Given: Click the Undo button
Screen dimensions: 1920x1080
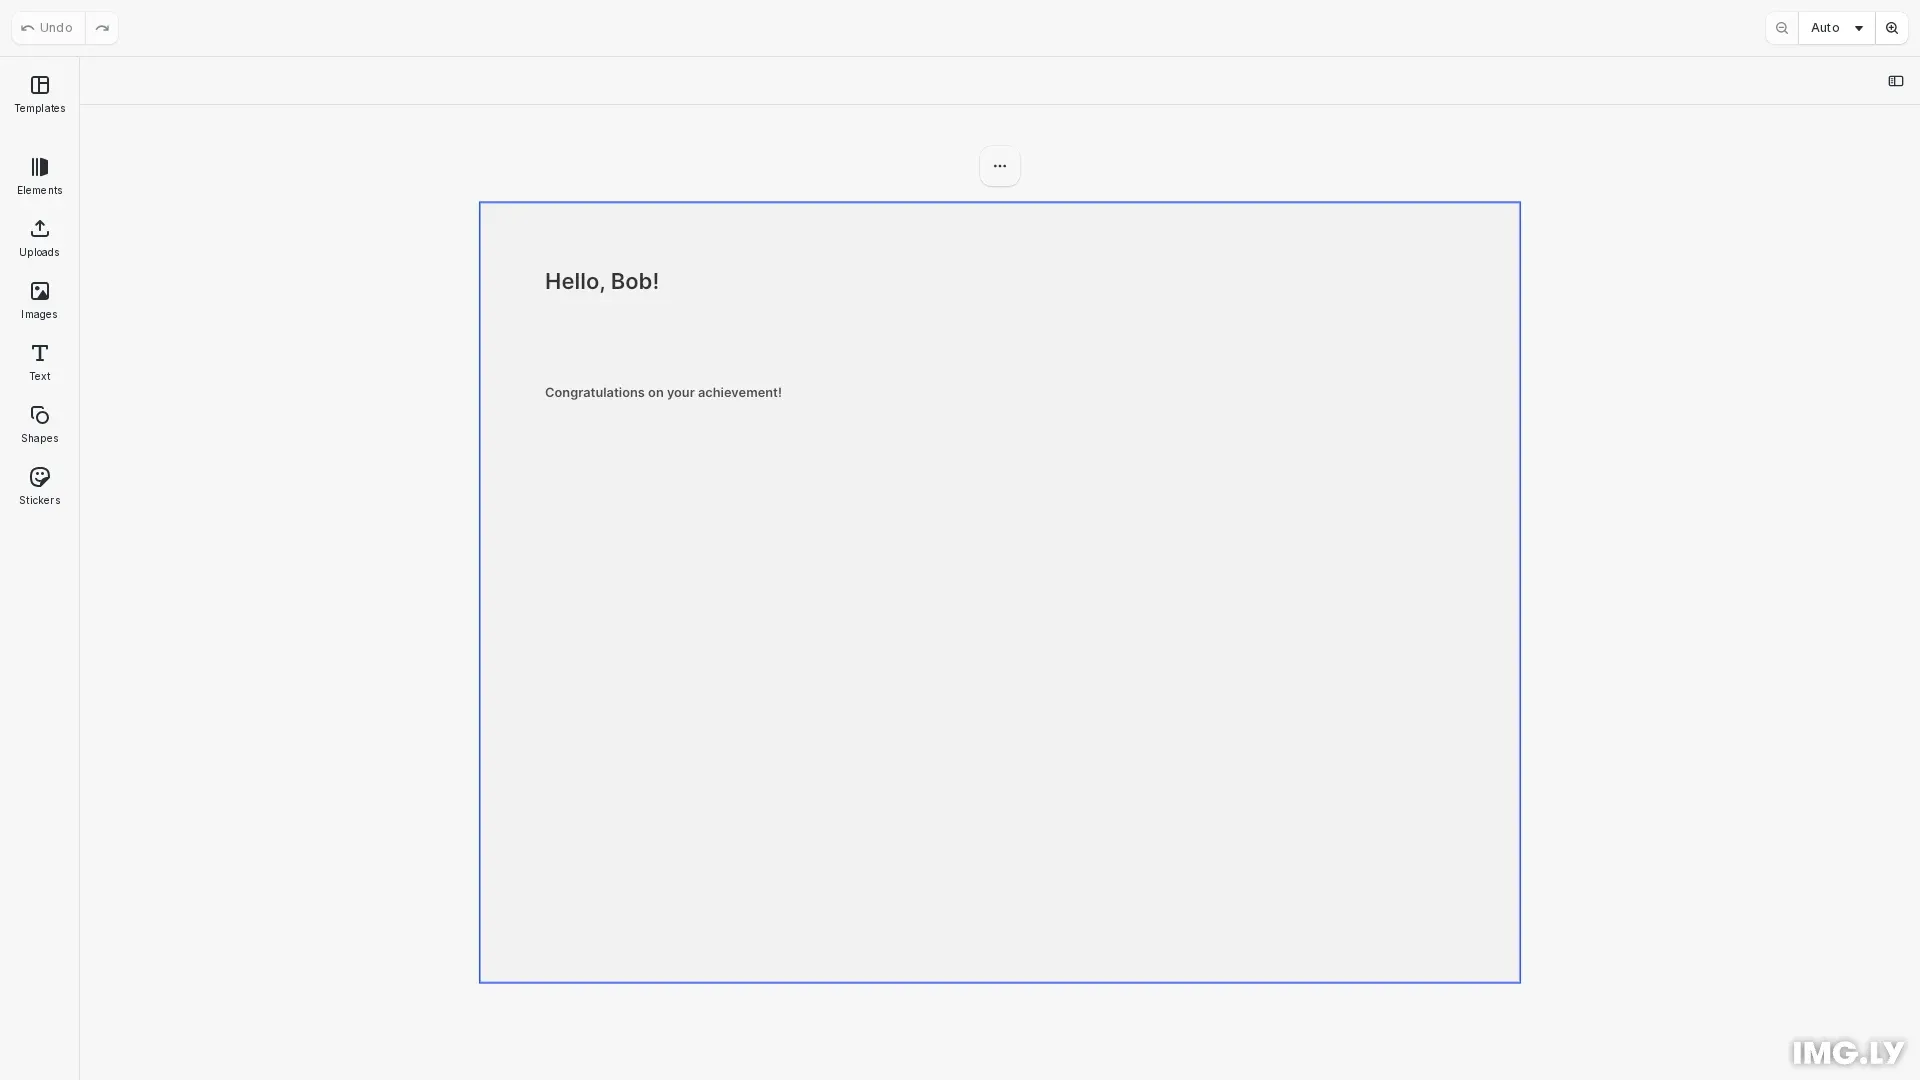Looking at the screenshot, I should point(46,27).
